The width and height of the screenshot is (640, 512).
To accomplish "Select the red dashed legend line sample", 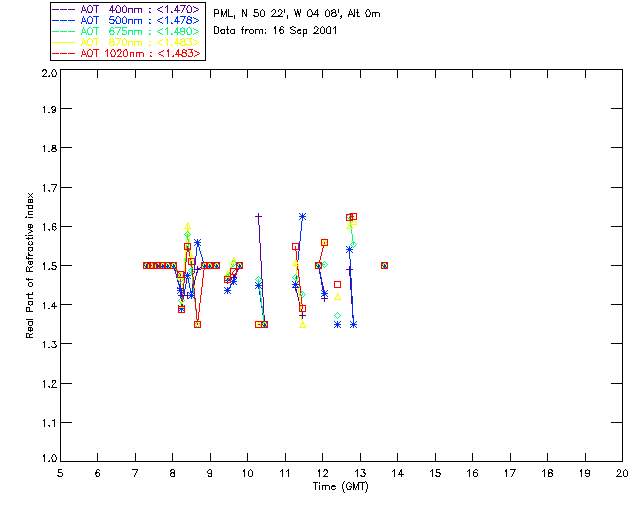I will (x=64, y=53).
